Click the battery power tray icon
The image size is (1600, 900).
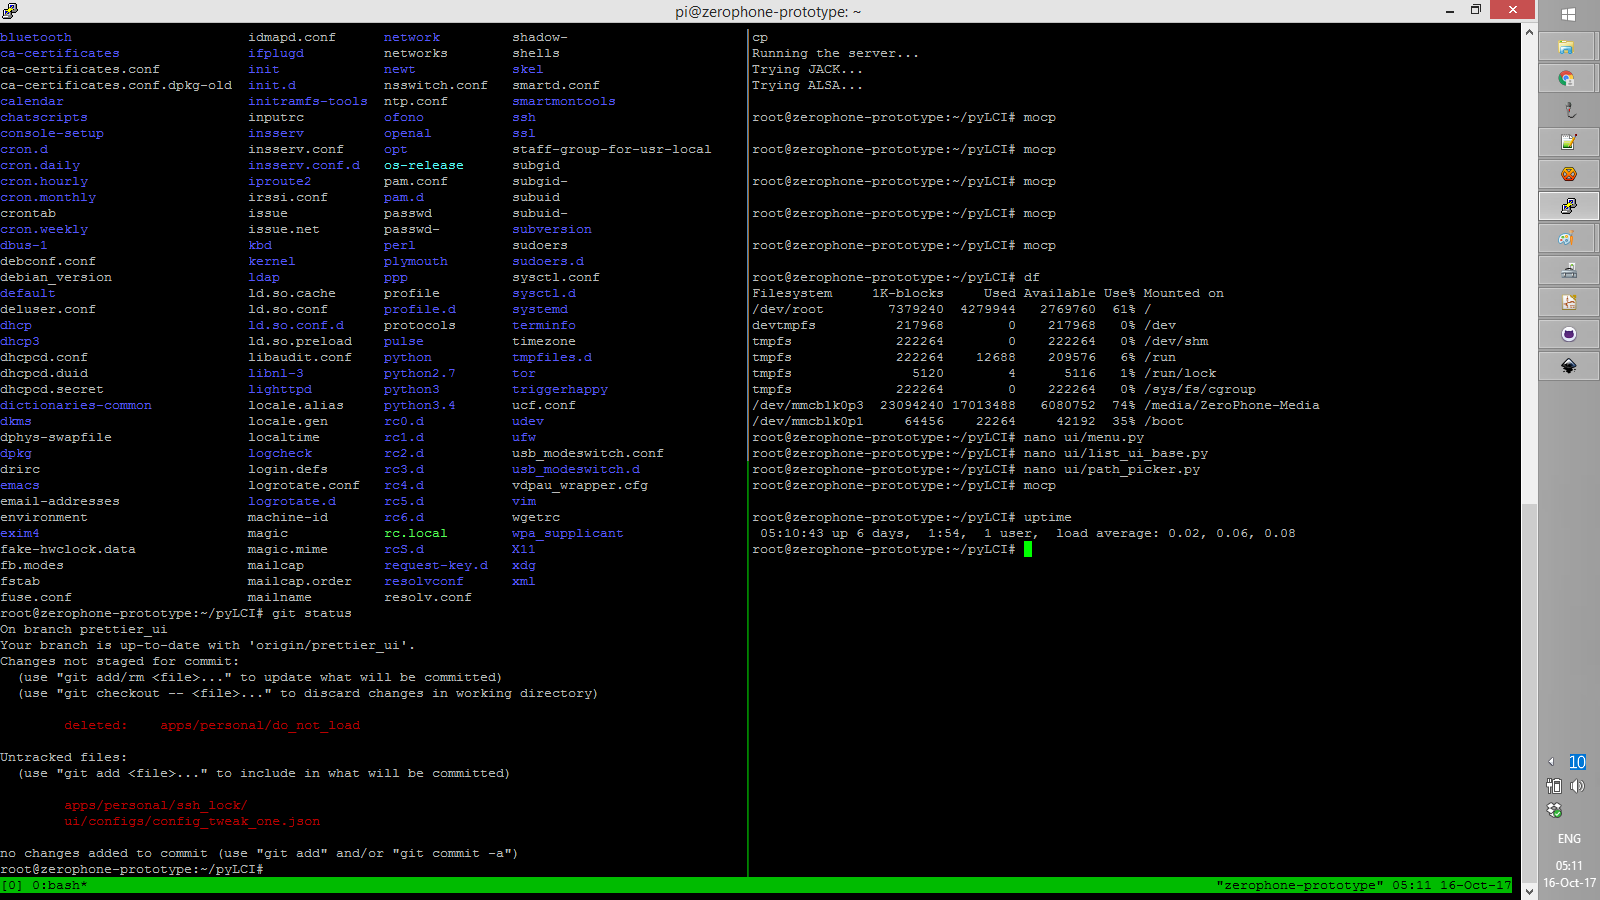pyautogui.click(x=1554, y=786)
